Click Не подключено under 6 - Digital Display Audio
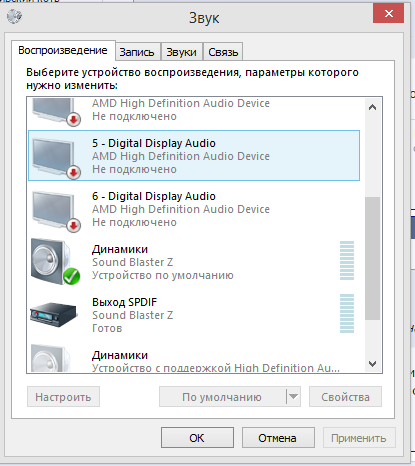Screen dimensions: 415x466 pos(134,222)
